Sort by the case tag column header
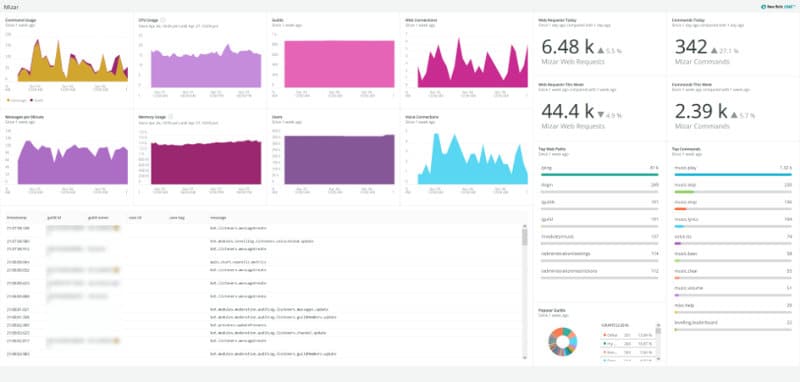The image size is (800, 382). tap(177, 218)
